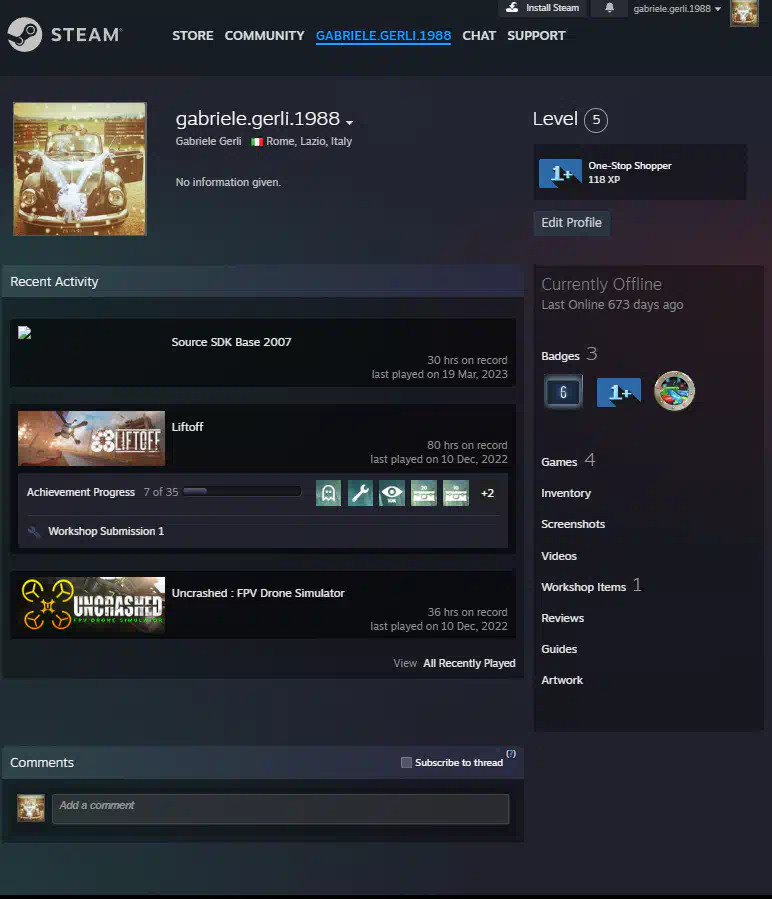Click the fourth Liftoff achievement icon

[x=424, y=493]
